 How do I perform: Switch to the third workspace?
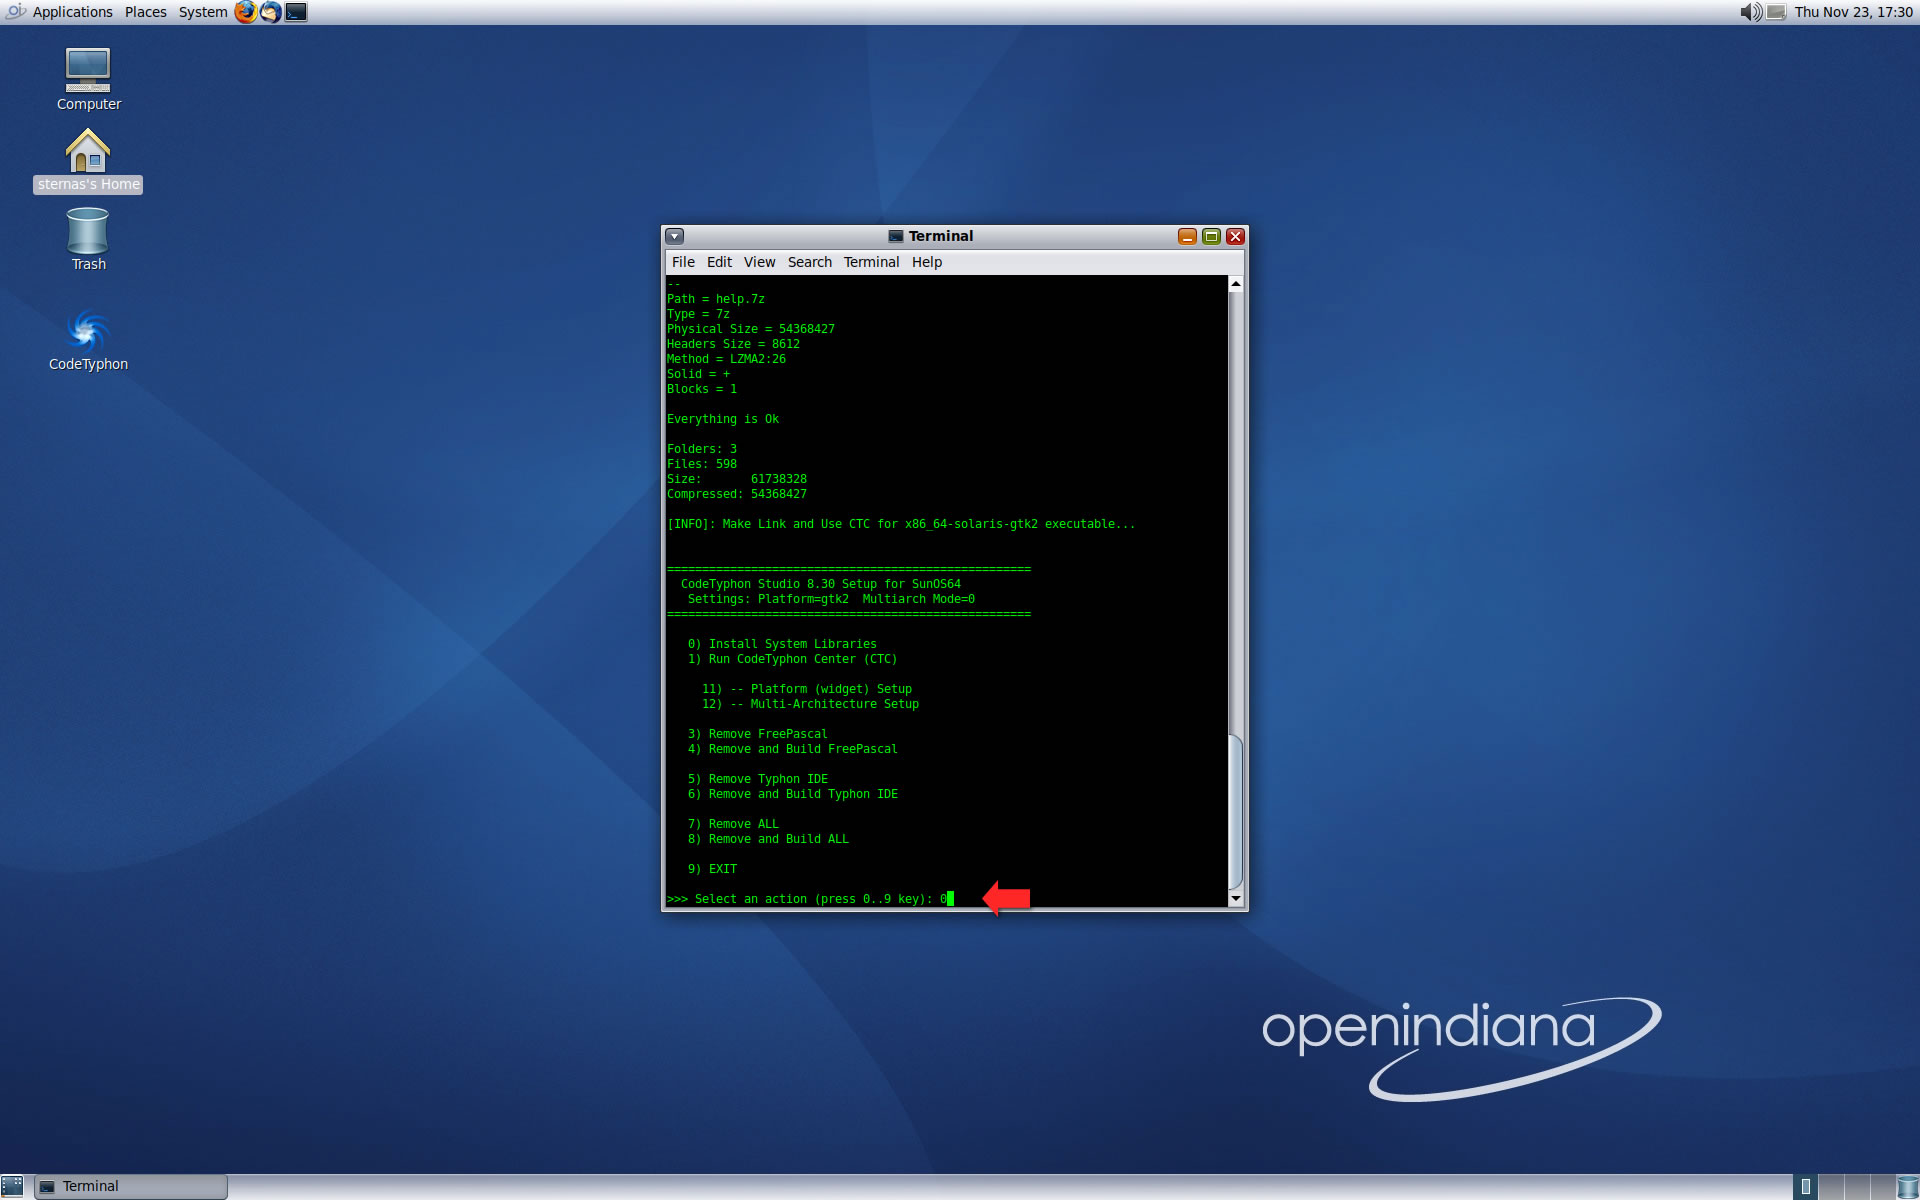1857,1187
